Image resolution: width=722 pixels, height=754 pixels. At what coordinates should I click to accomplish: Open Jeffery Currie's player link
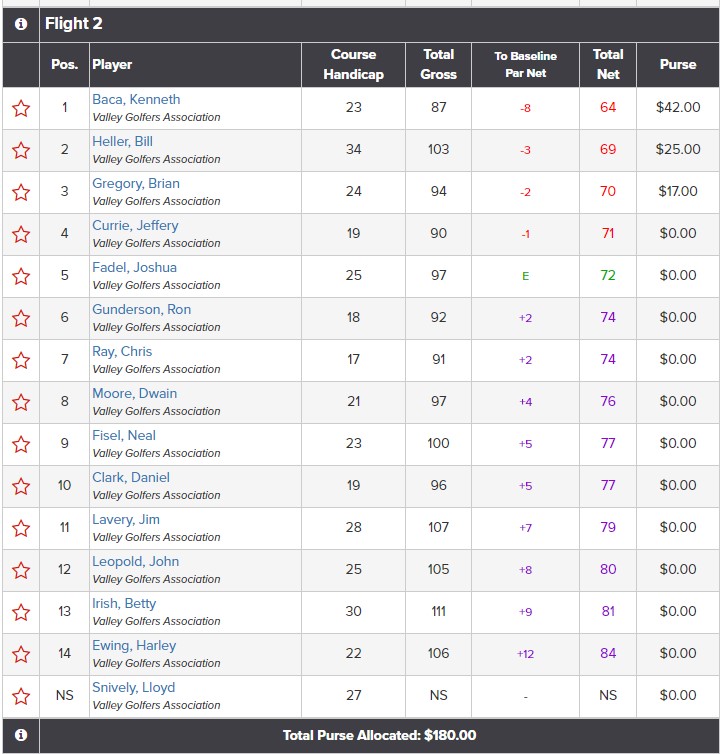pos(134,225)
